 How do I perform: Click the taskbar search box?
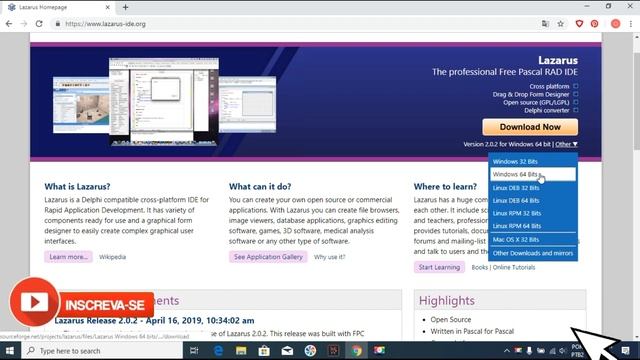click(101, 351)
